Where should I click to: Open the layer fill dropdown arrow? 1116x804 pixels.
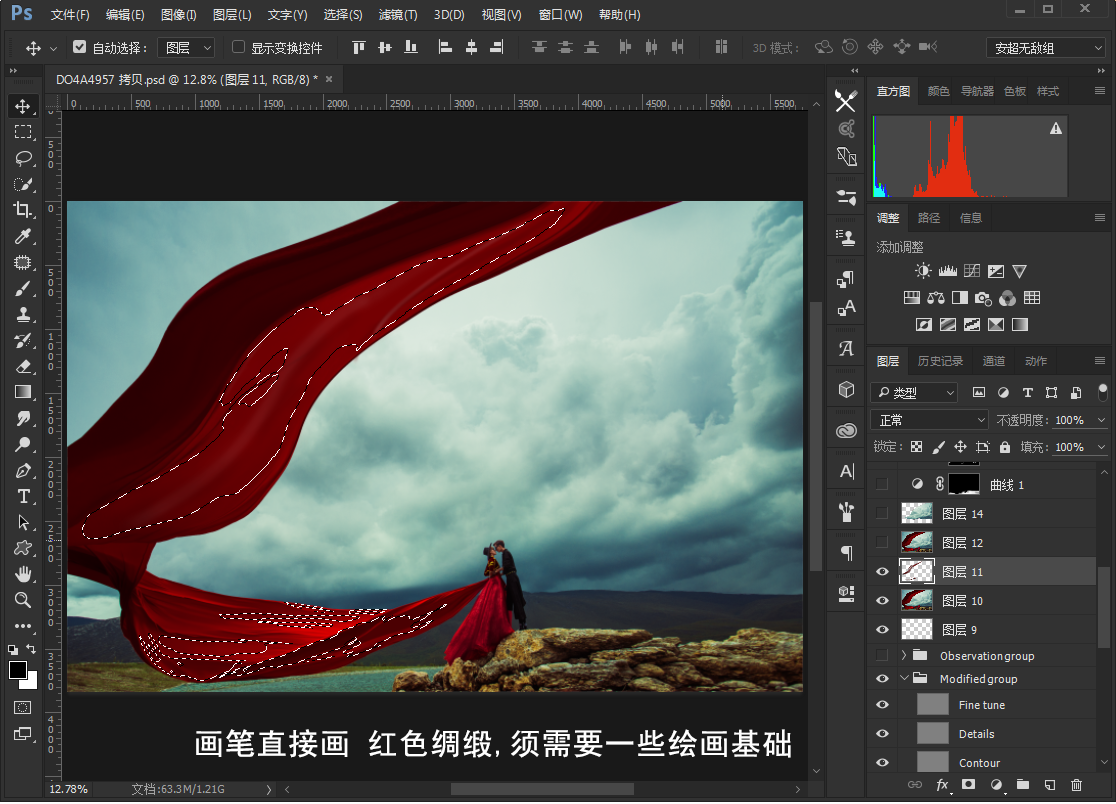click(1101, 447)
